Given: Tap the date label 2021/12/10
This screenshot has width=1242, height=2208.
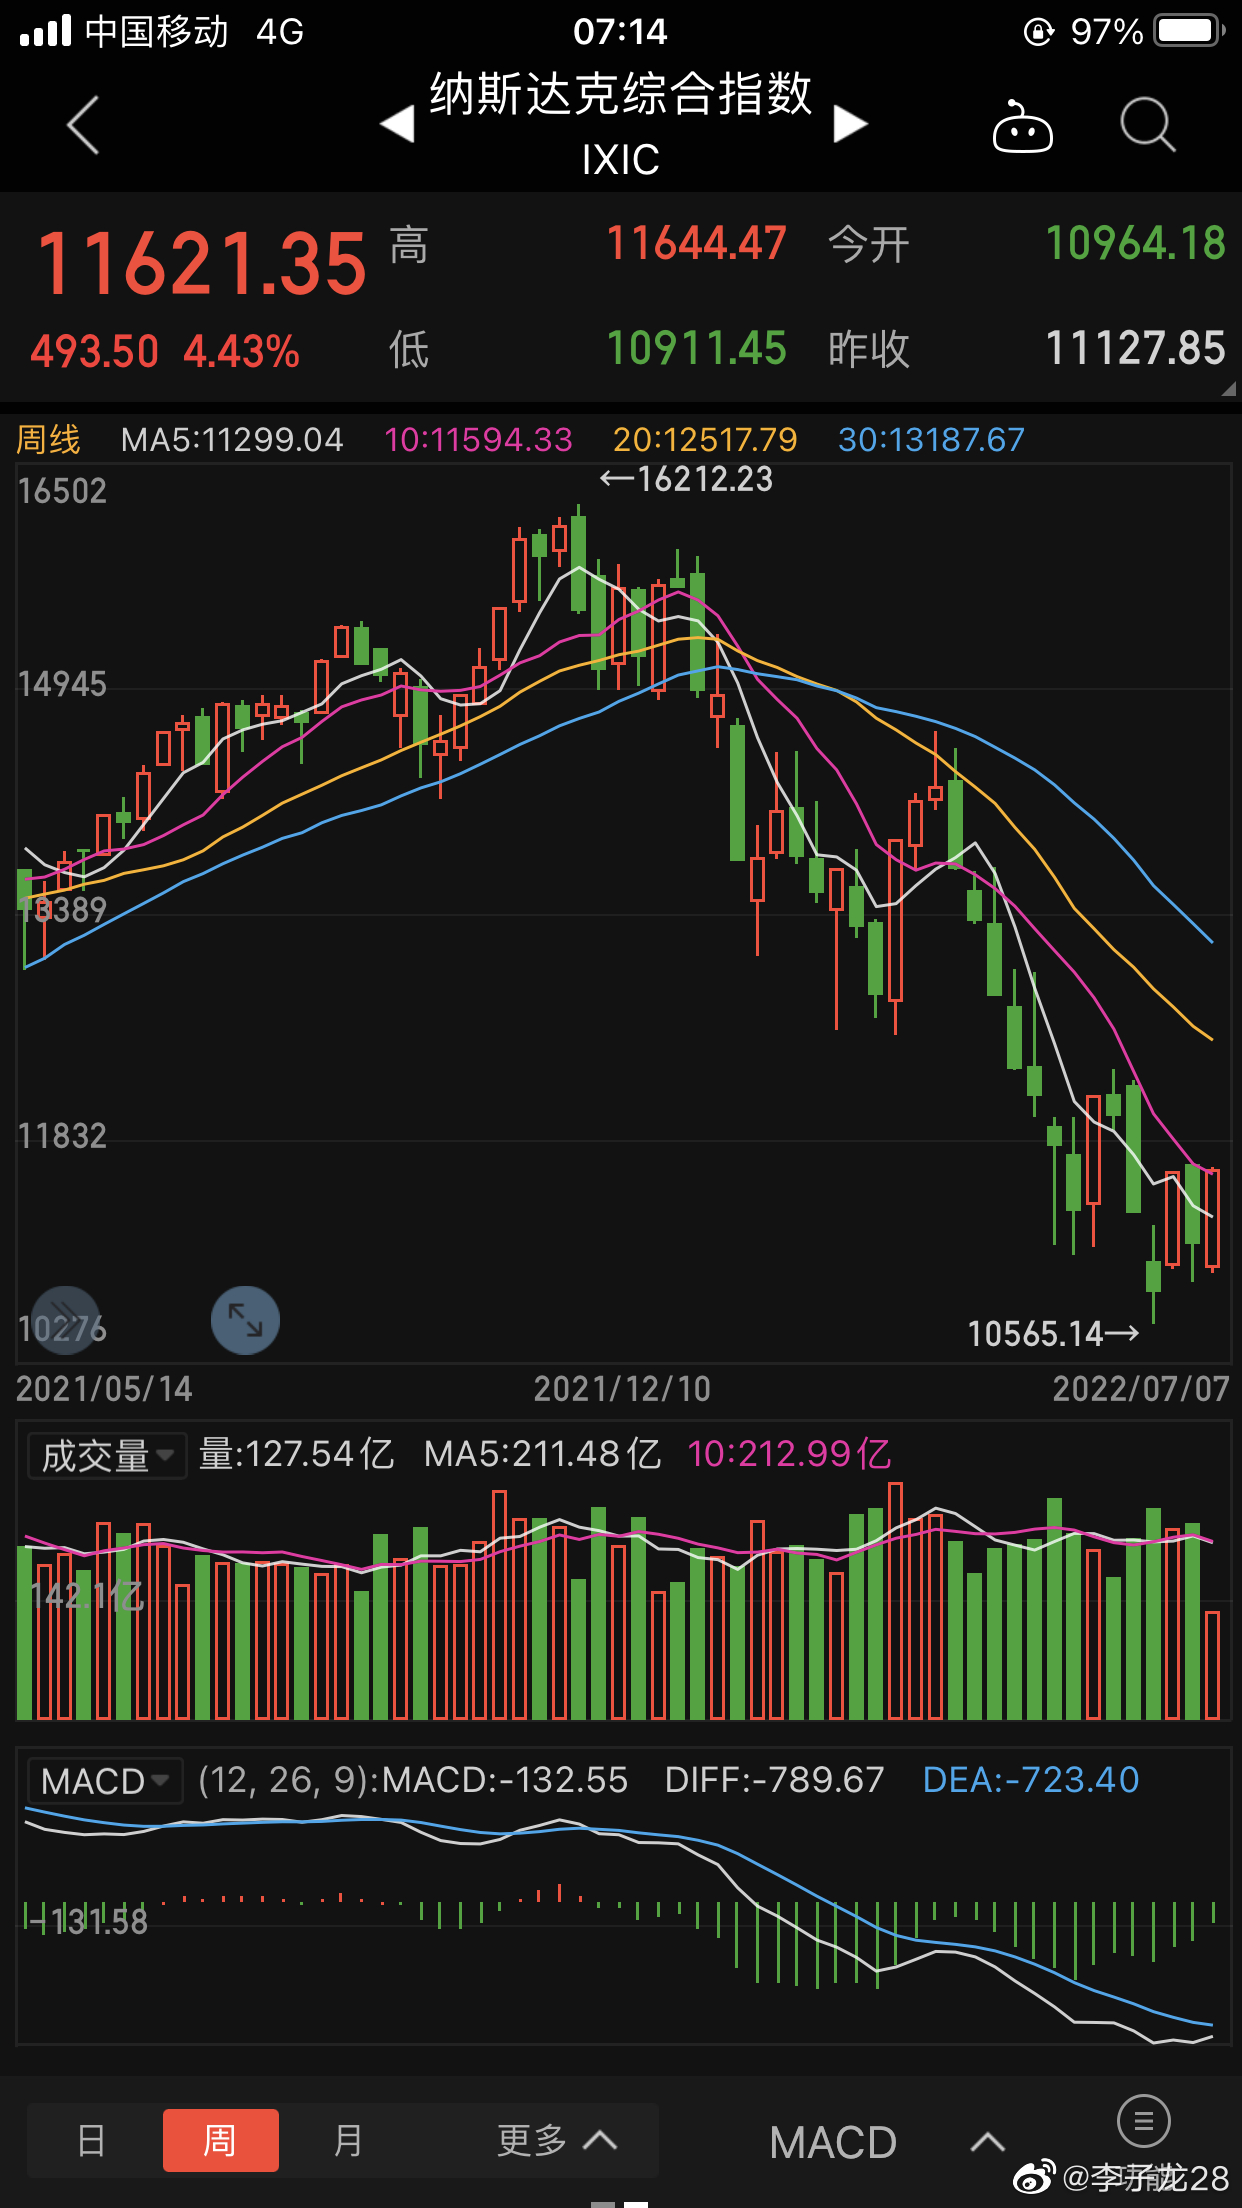Looking at the screenshot, I should pyautogui.click(x=622, y=1388).
